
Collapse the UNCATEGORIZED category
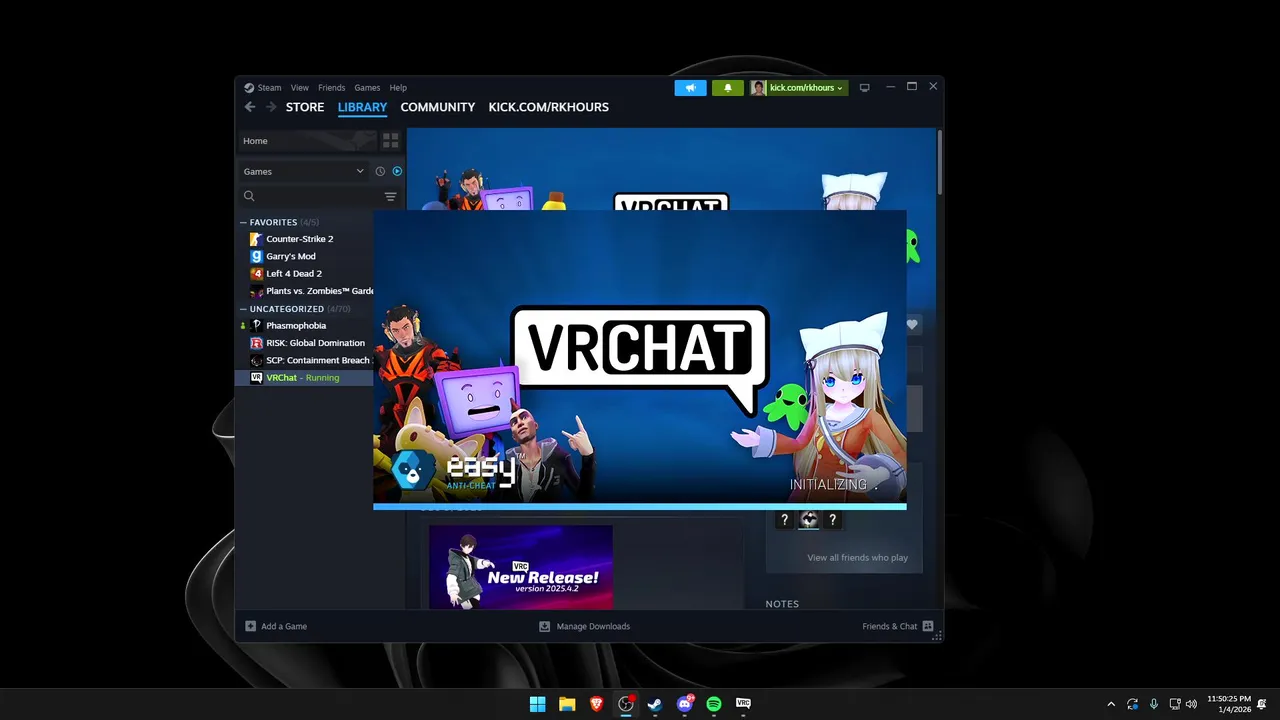click(243, 309)
